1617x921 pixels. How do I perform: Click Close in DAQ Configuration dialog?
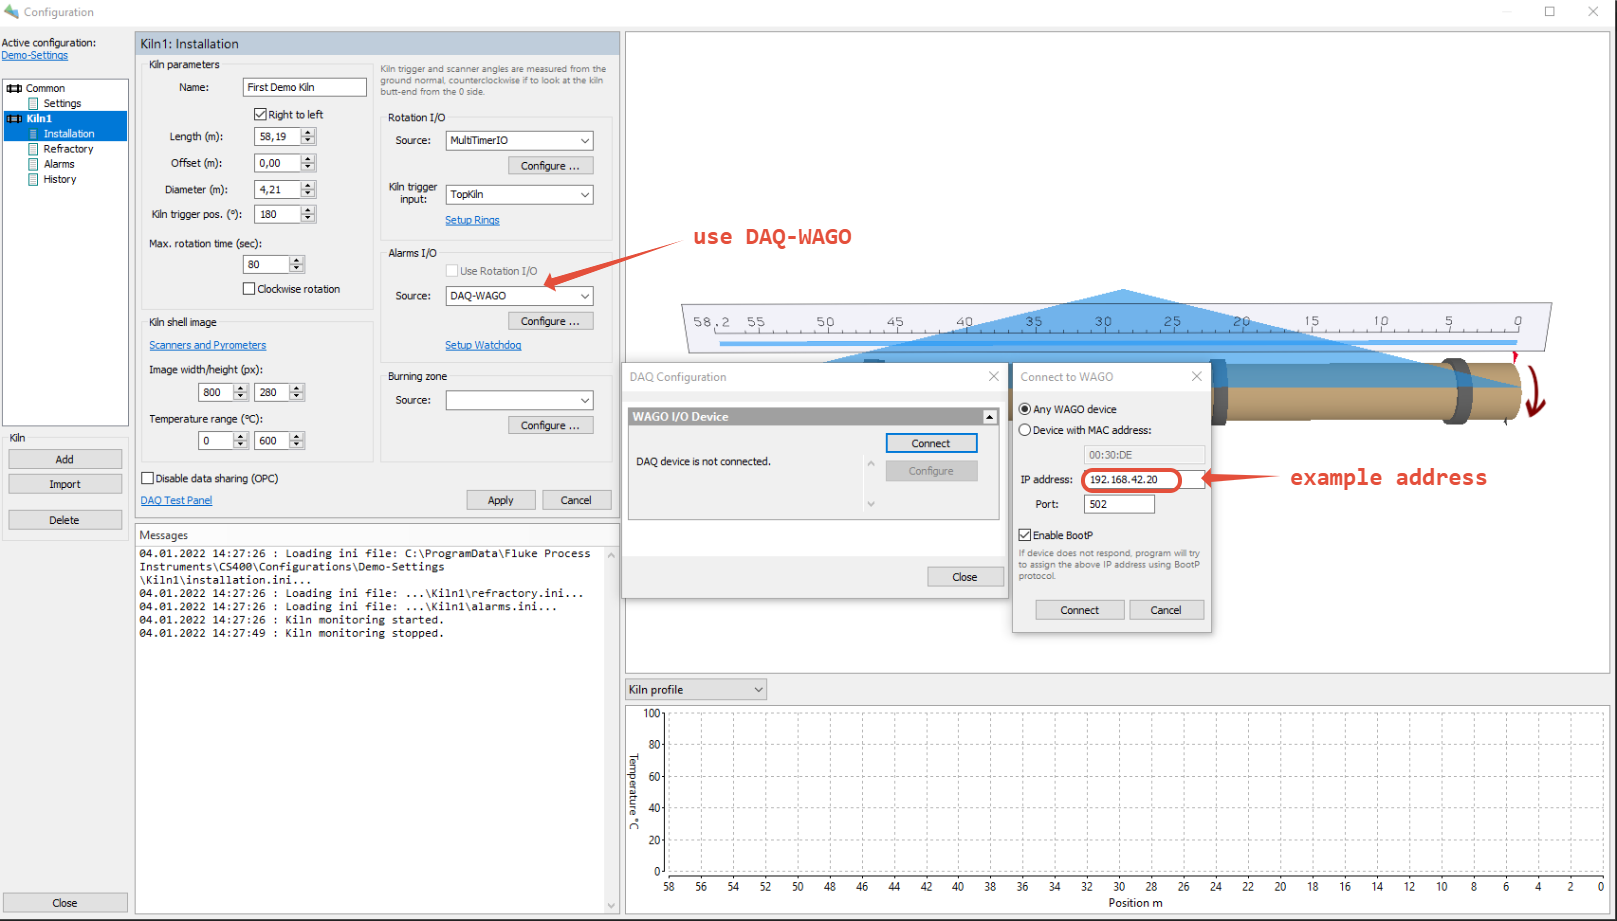point(965,577)
